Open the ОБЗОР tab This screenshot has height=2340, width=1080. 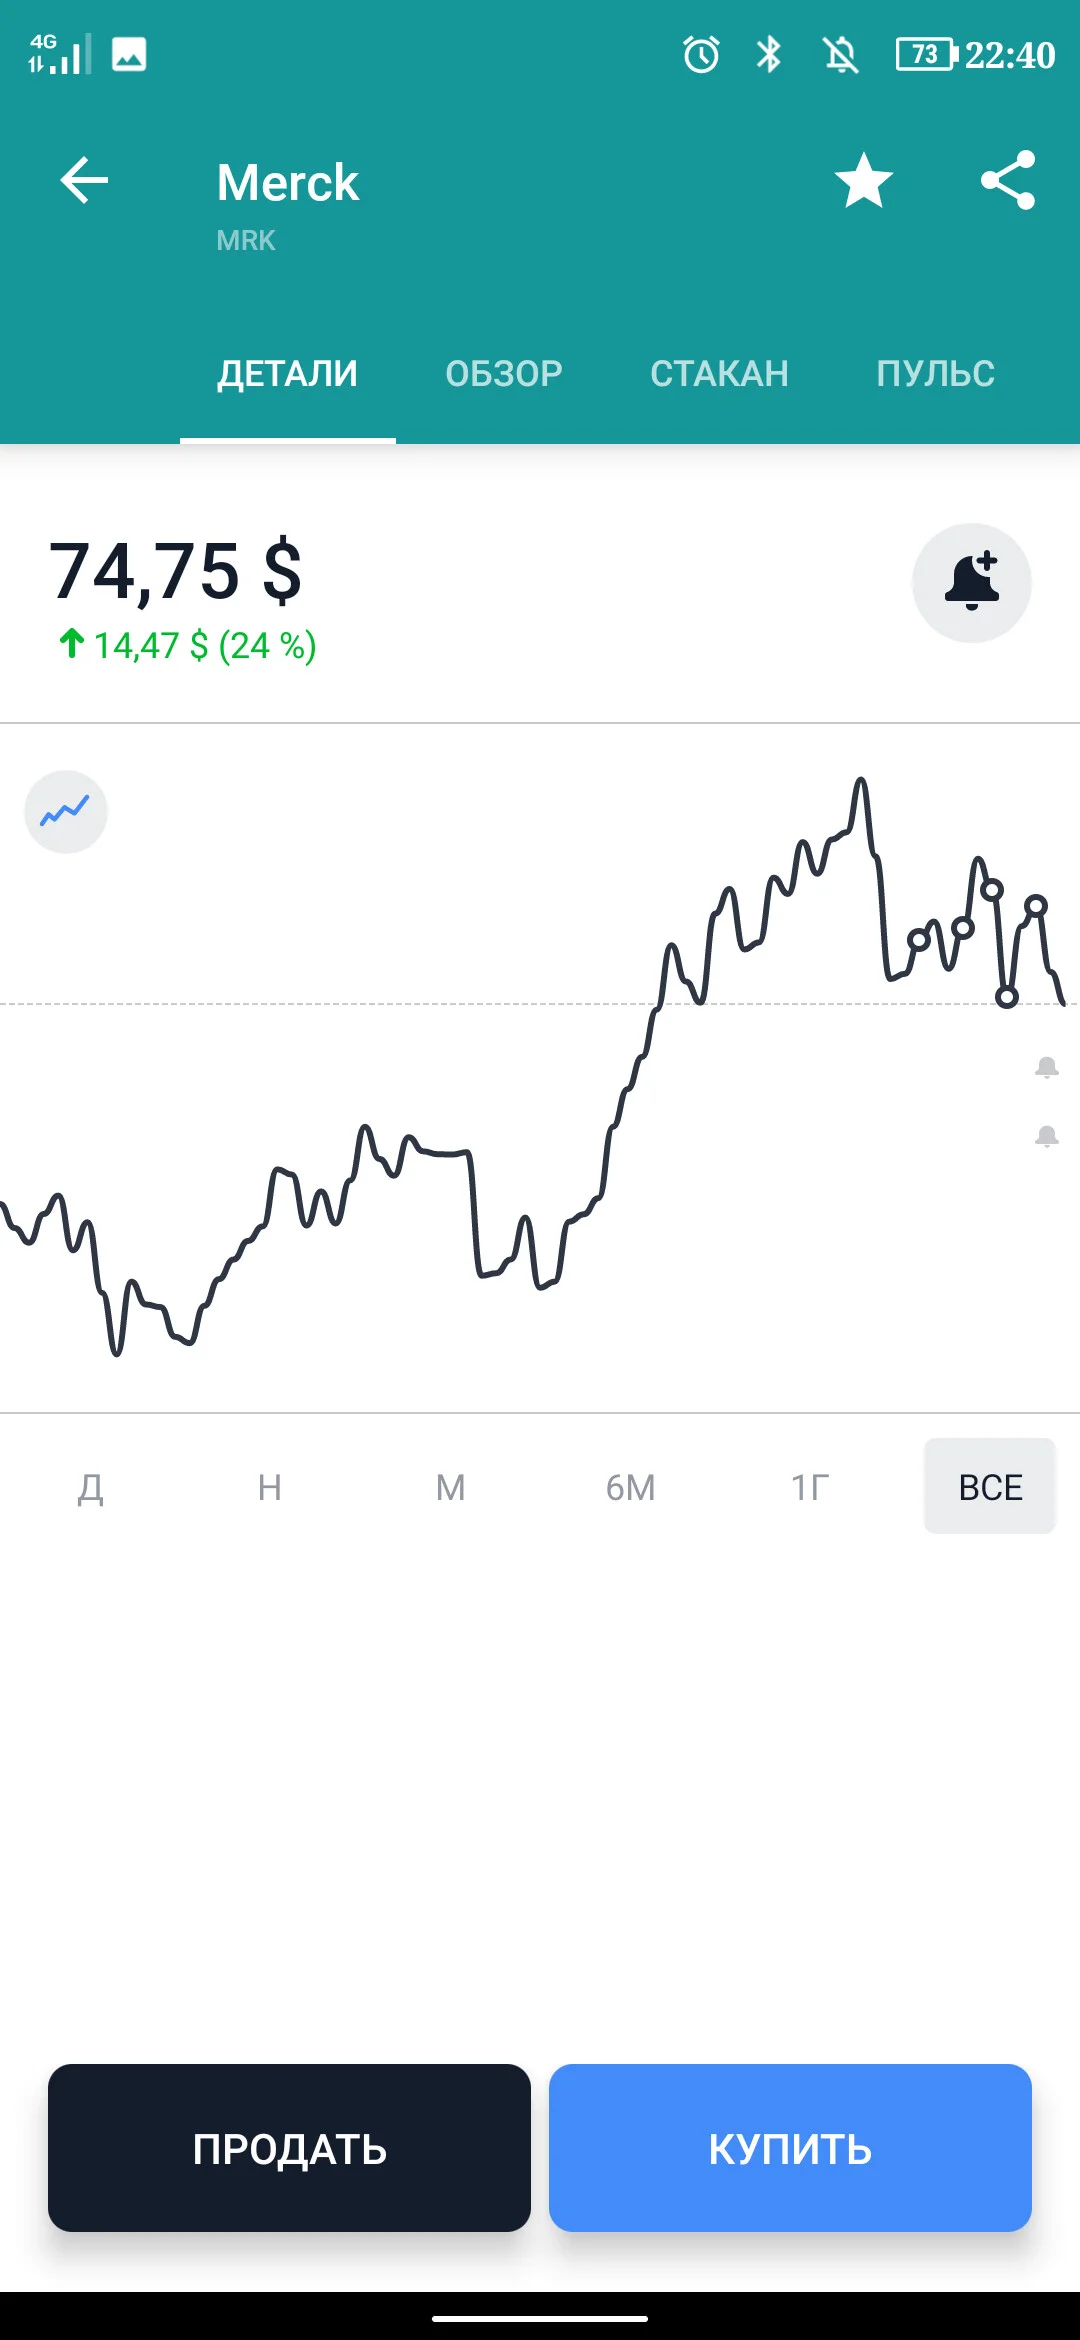[x=504, y=374]
